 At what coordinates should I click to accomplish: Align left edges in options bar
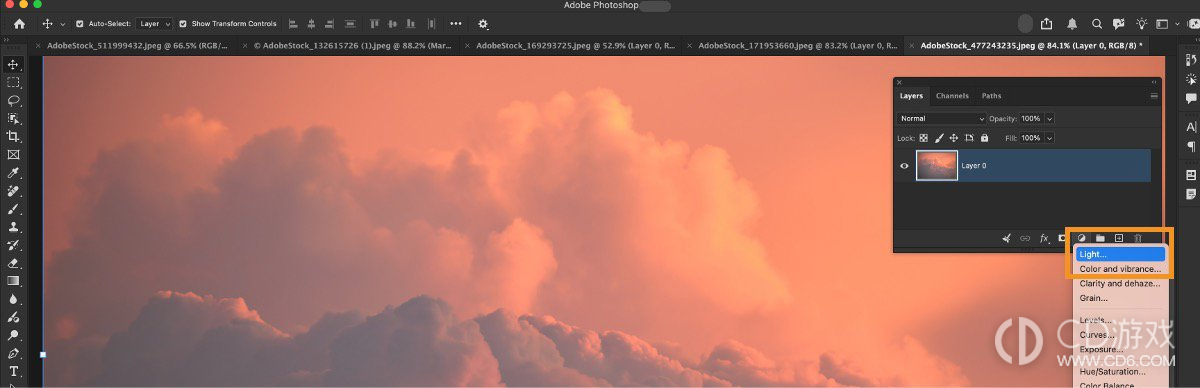tap(292, 23)
